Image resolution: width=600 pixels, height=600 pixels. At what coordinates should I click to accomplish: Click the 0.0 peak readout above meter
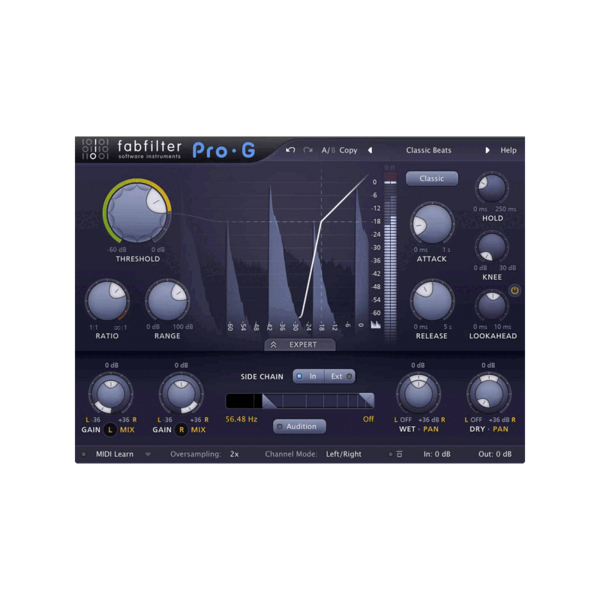(390, 168)
